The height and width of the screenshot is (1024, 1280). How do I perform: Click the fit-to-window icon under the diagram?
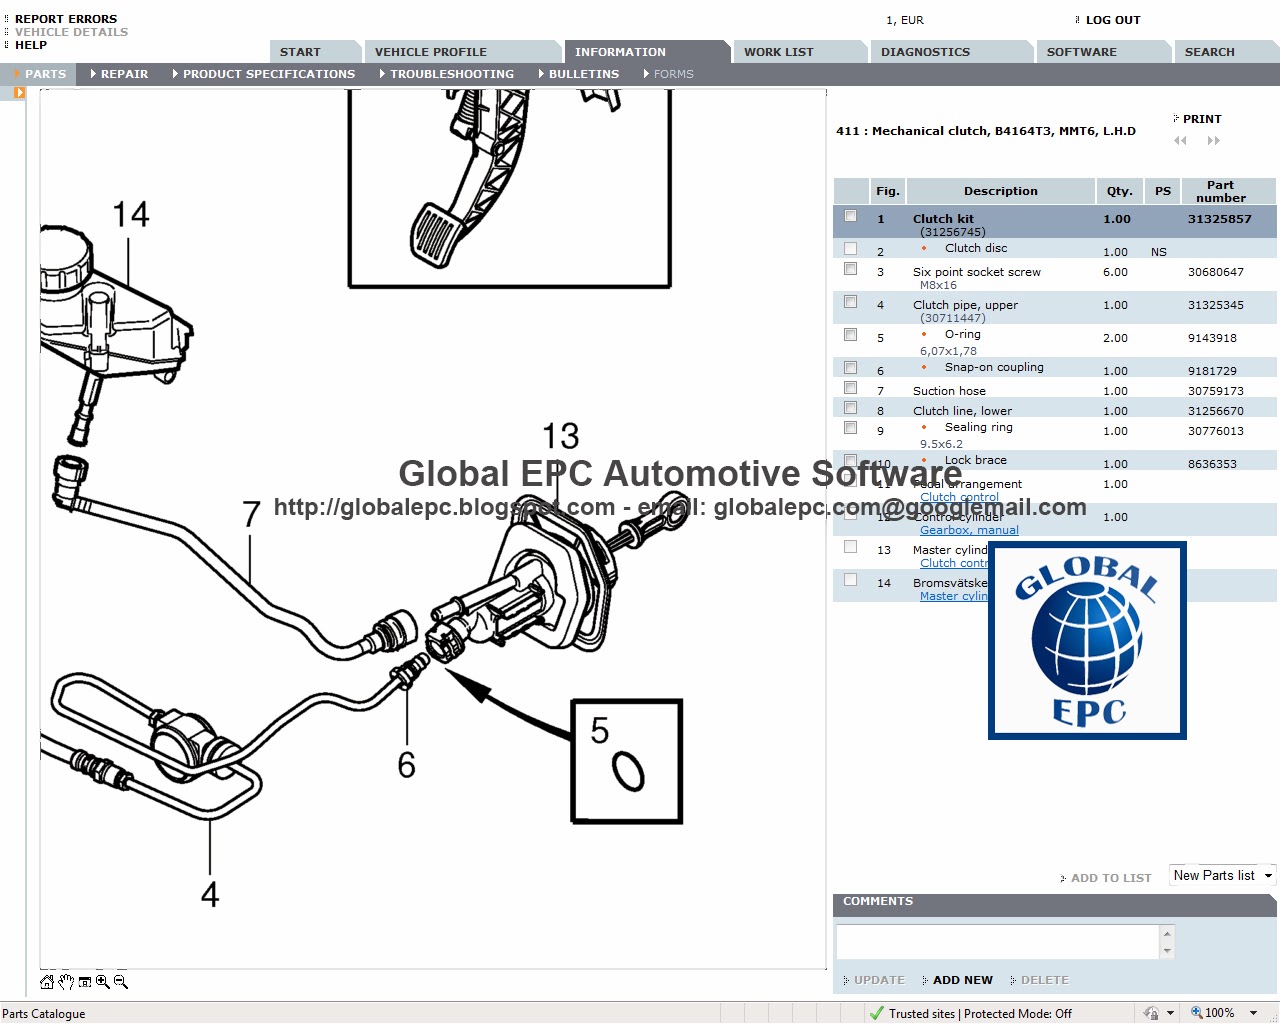[x=85, y=982]
